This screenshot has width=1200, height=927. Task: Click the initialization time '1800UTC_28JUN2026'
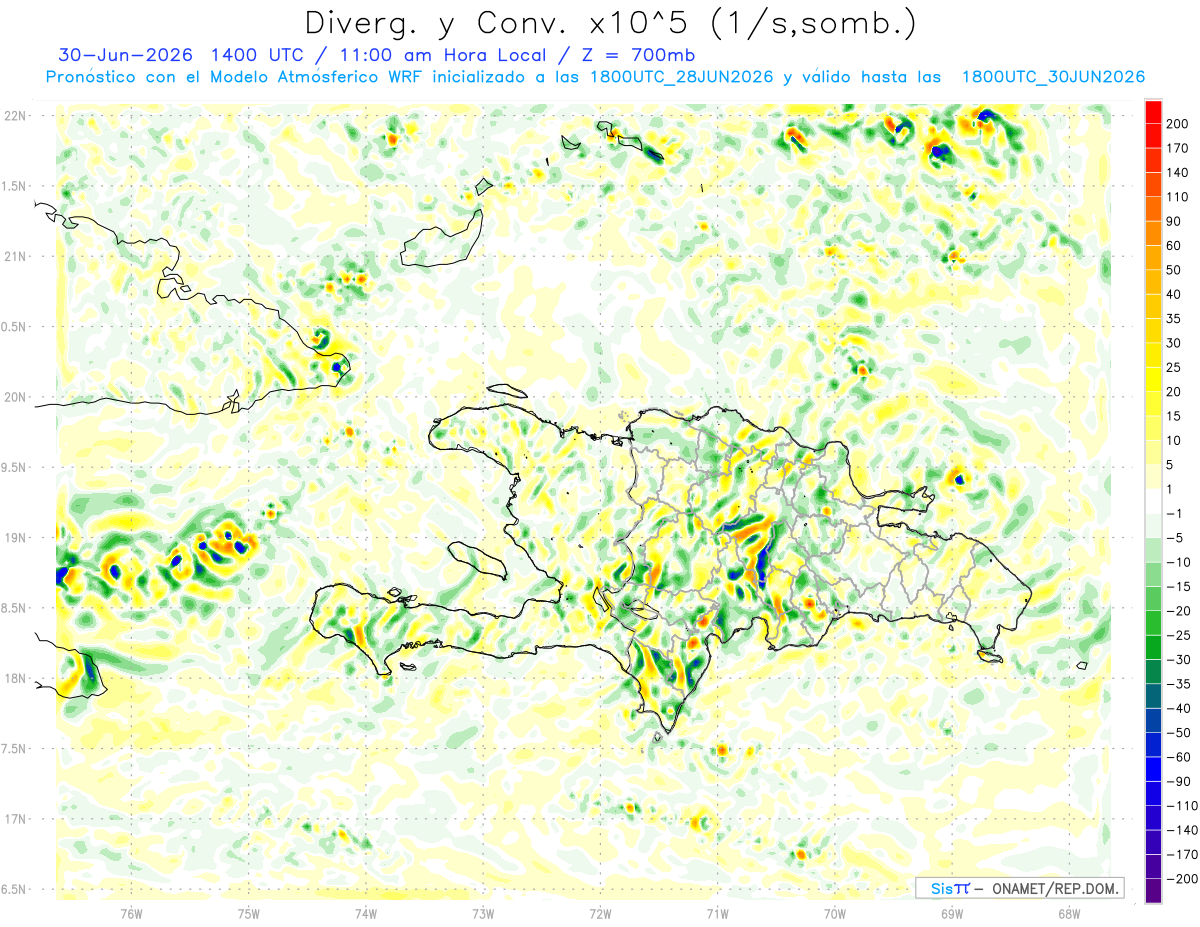click(682, 77)
